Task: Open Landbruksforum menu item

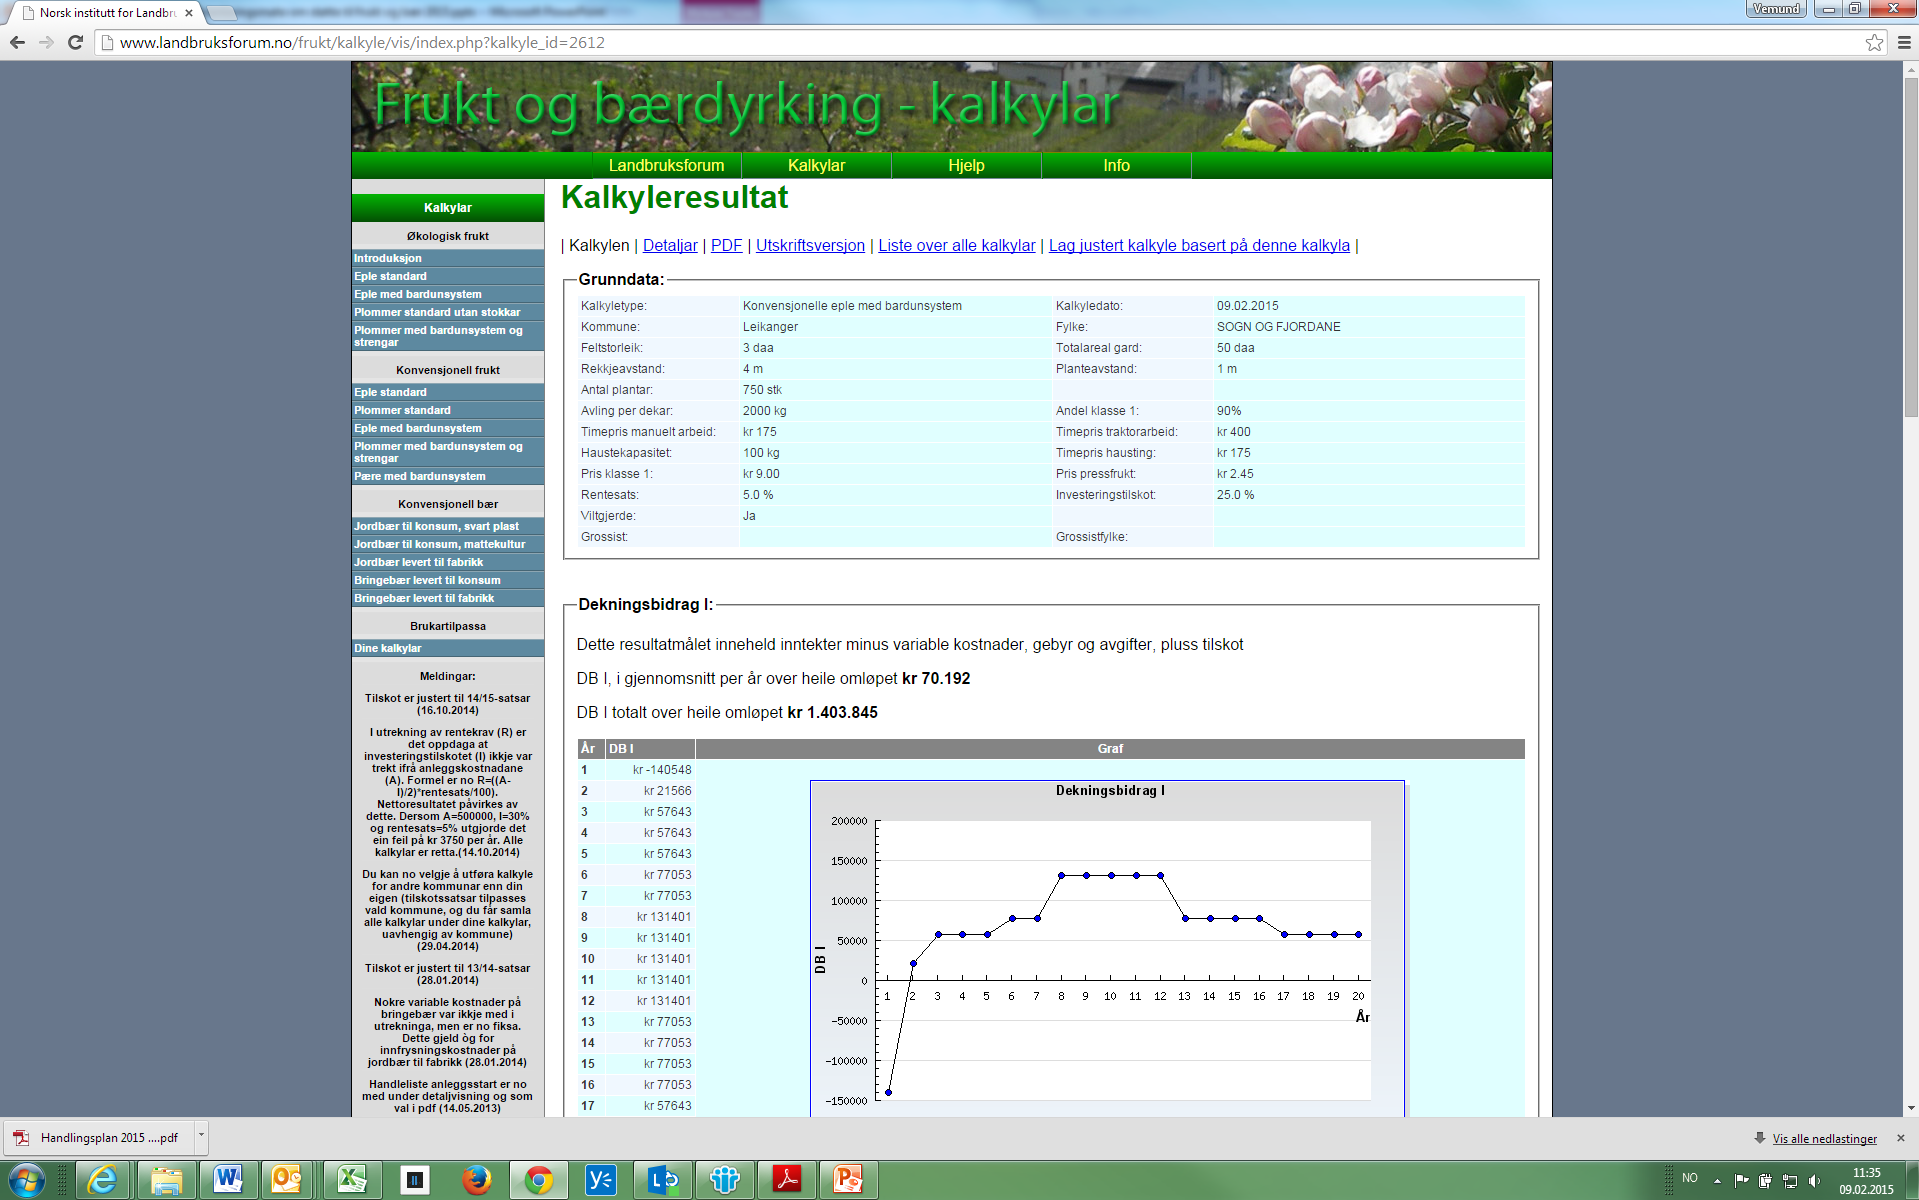Action: tap(666, 165)
